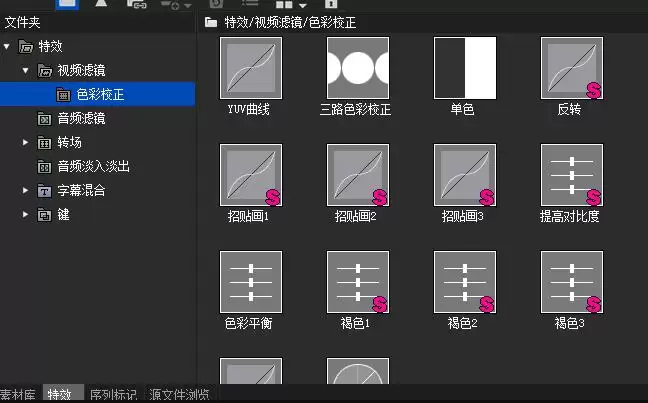
Task: Select the 招贴画3 preset effect
Action: (465, 175)
